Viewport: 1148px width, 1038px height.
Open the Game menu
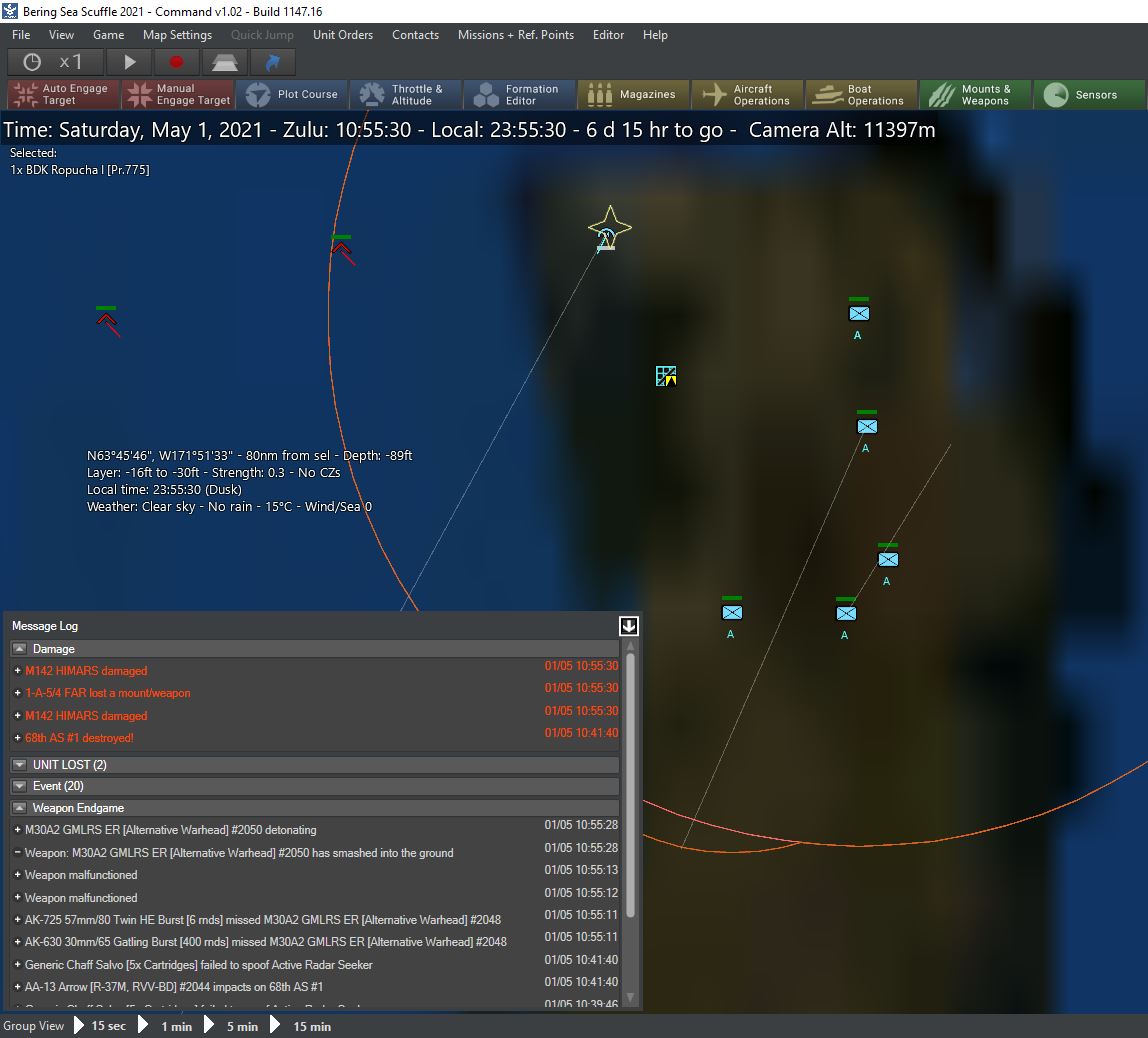(108, 34)
